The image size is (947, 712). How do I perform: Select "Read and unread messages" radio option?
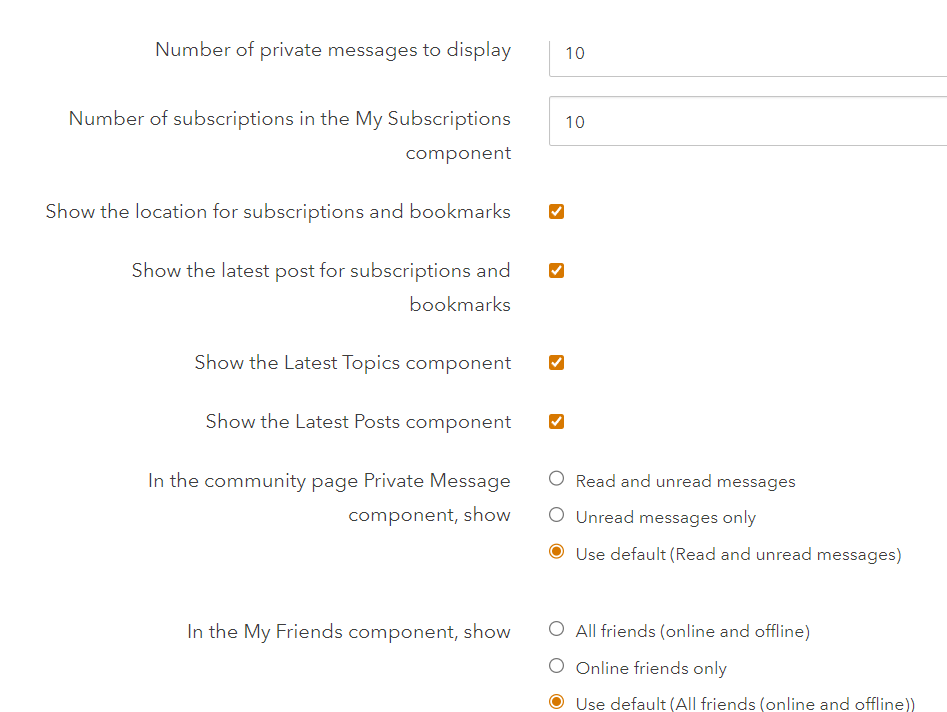coord(556,478)
